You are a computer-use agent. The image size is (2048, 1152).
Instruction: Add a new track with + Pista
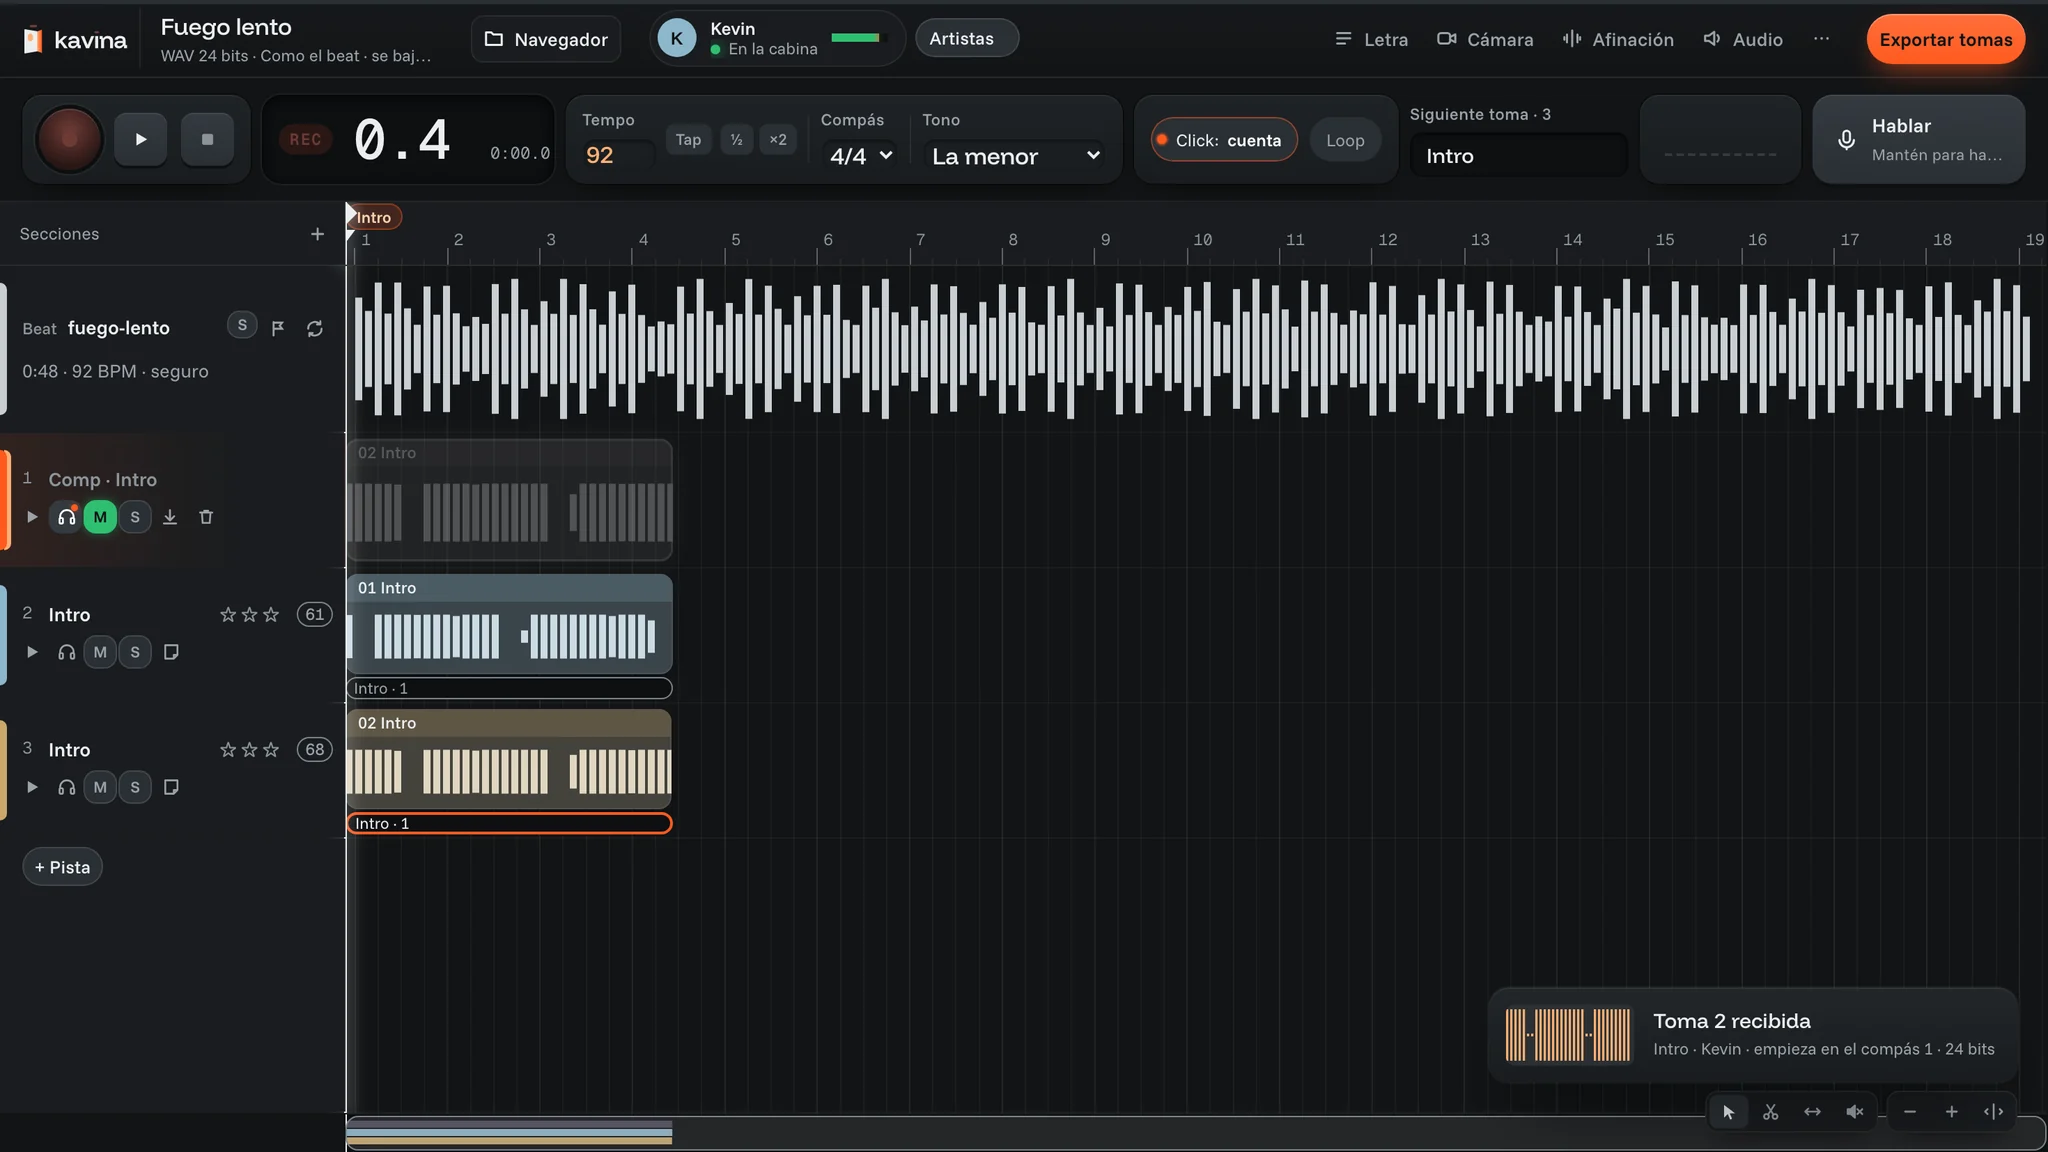62,867
